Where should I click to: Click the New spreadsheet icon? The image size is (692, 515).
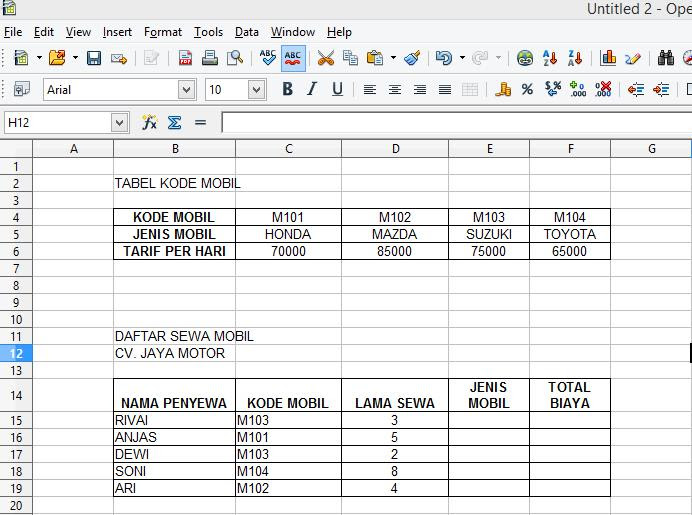coord(21,58)
